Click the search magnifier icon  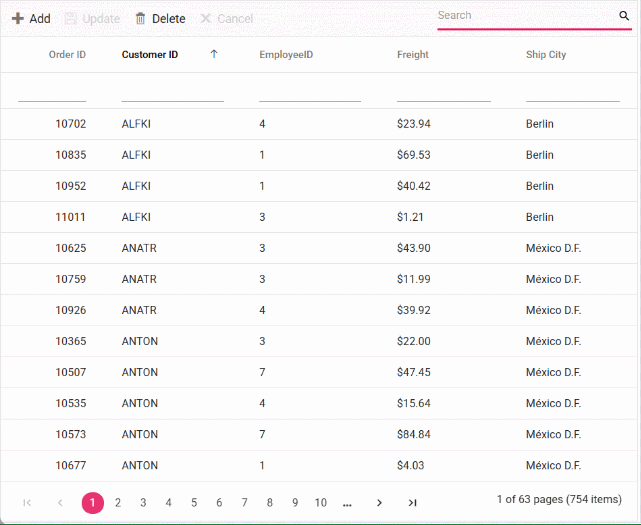click(624, 16)
